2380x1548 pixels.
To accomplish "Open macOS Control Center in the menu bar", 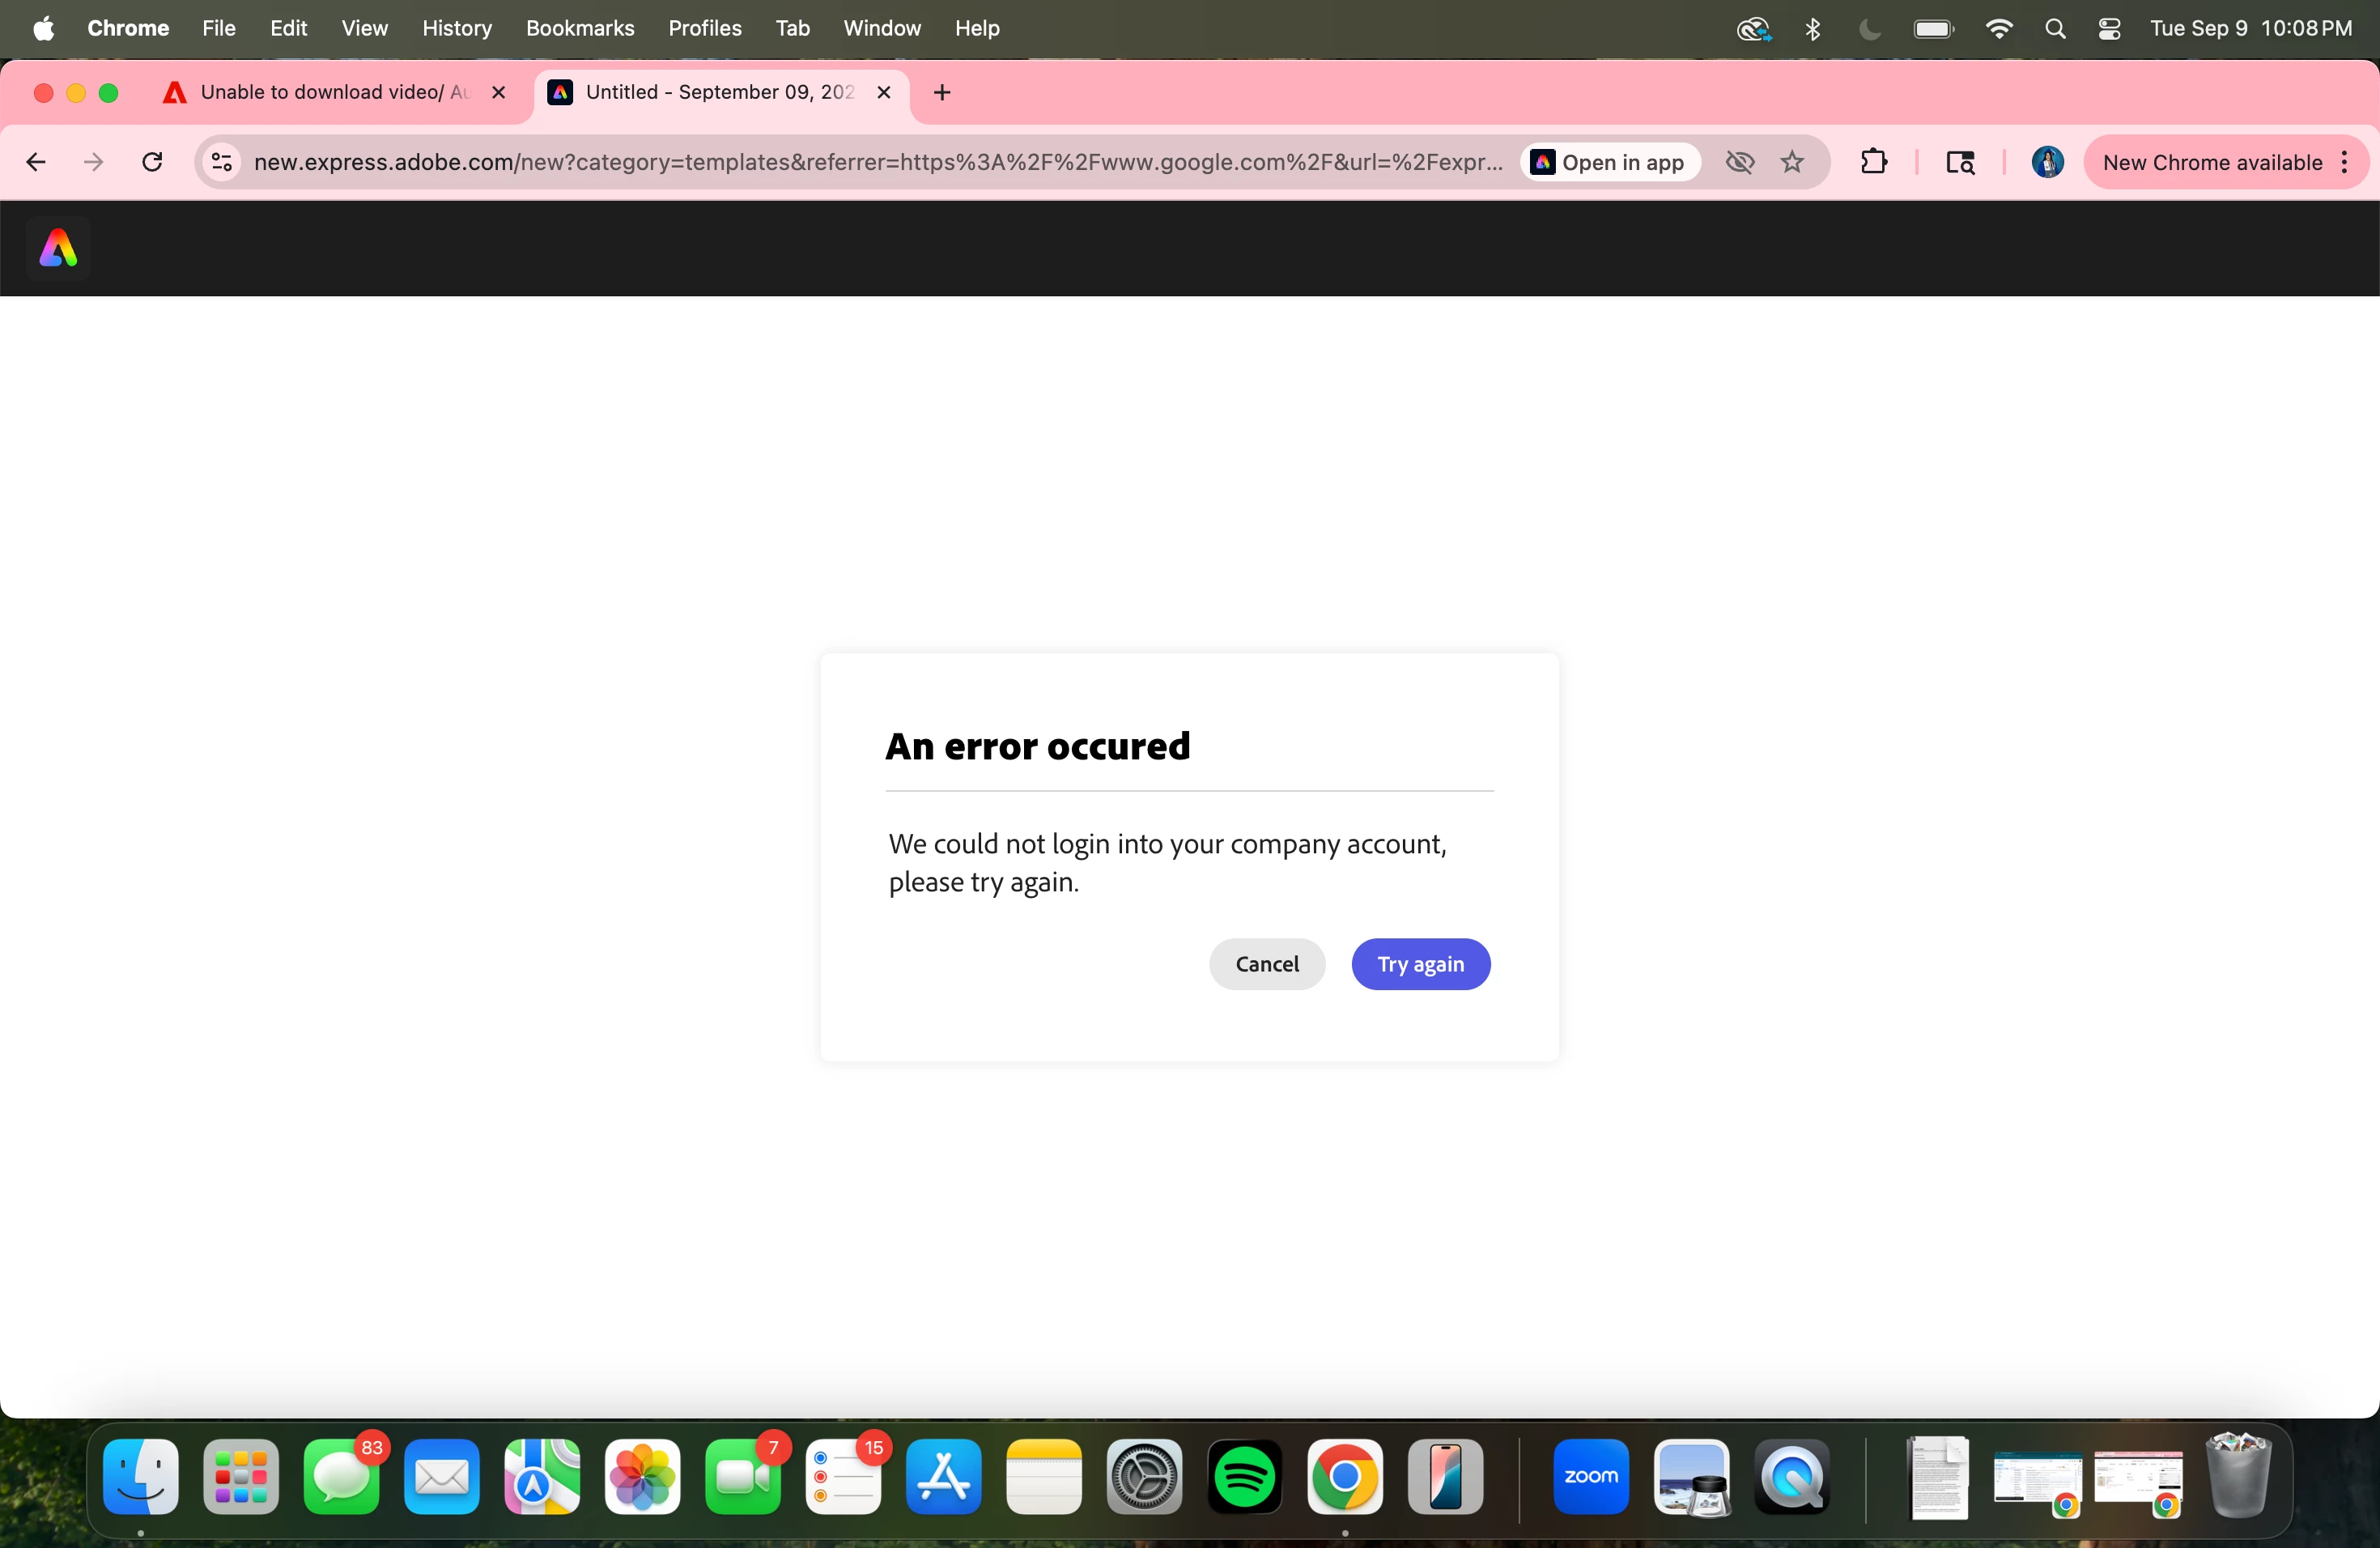I will click(2110, 29).
